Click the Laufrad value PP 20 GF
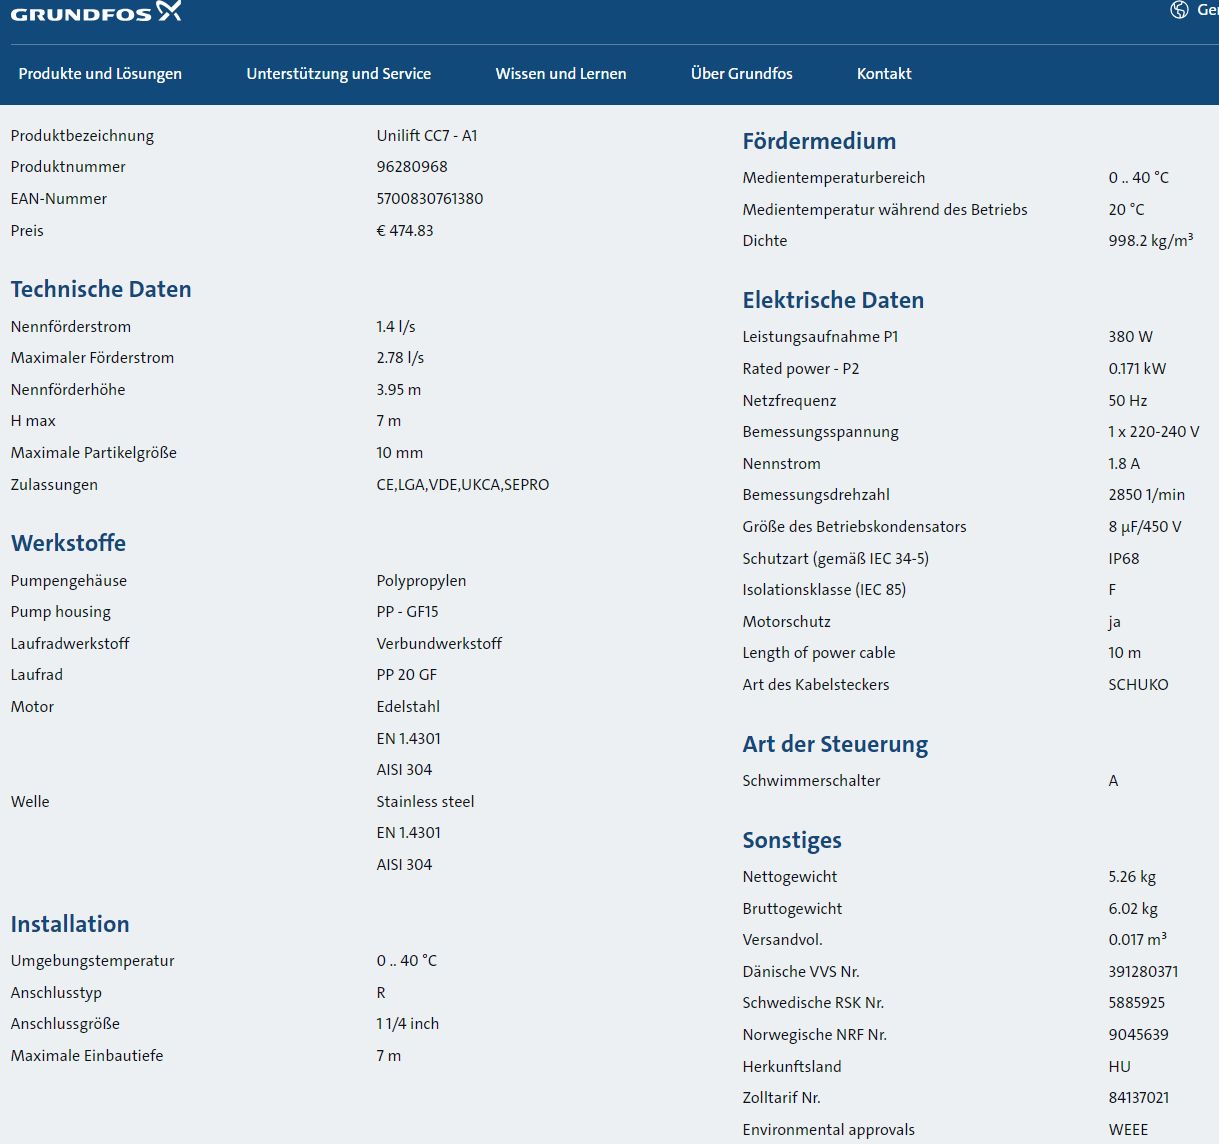The height and width of the screenshot is (1144, 1219). click(407, 675)
